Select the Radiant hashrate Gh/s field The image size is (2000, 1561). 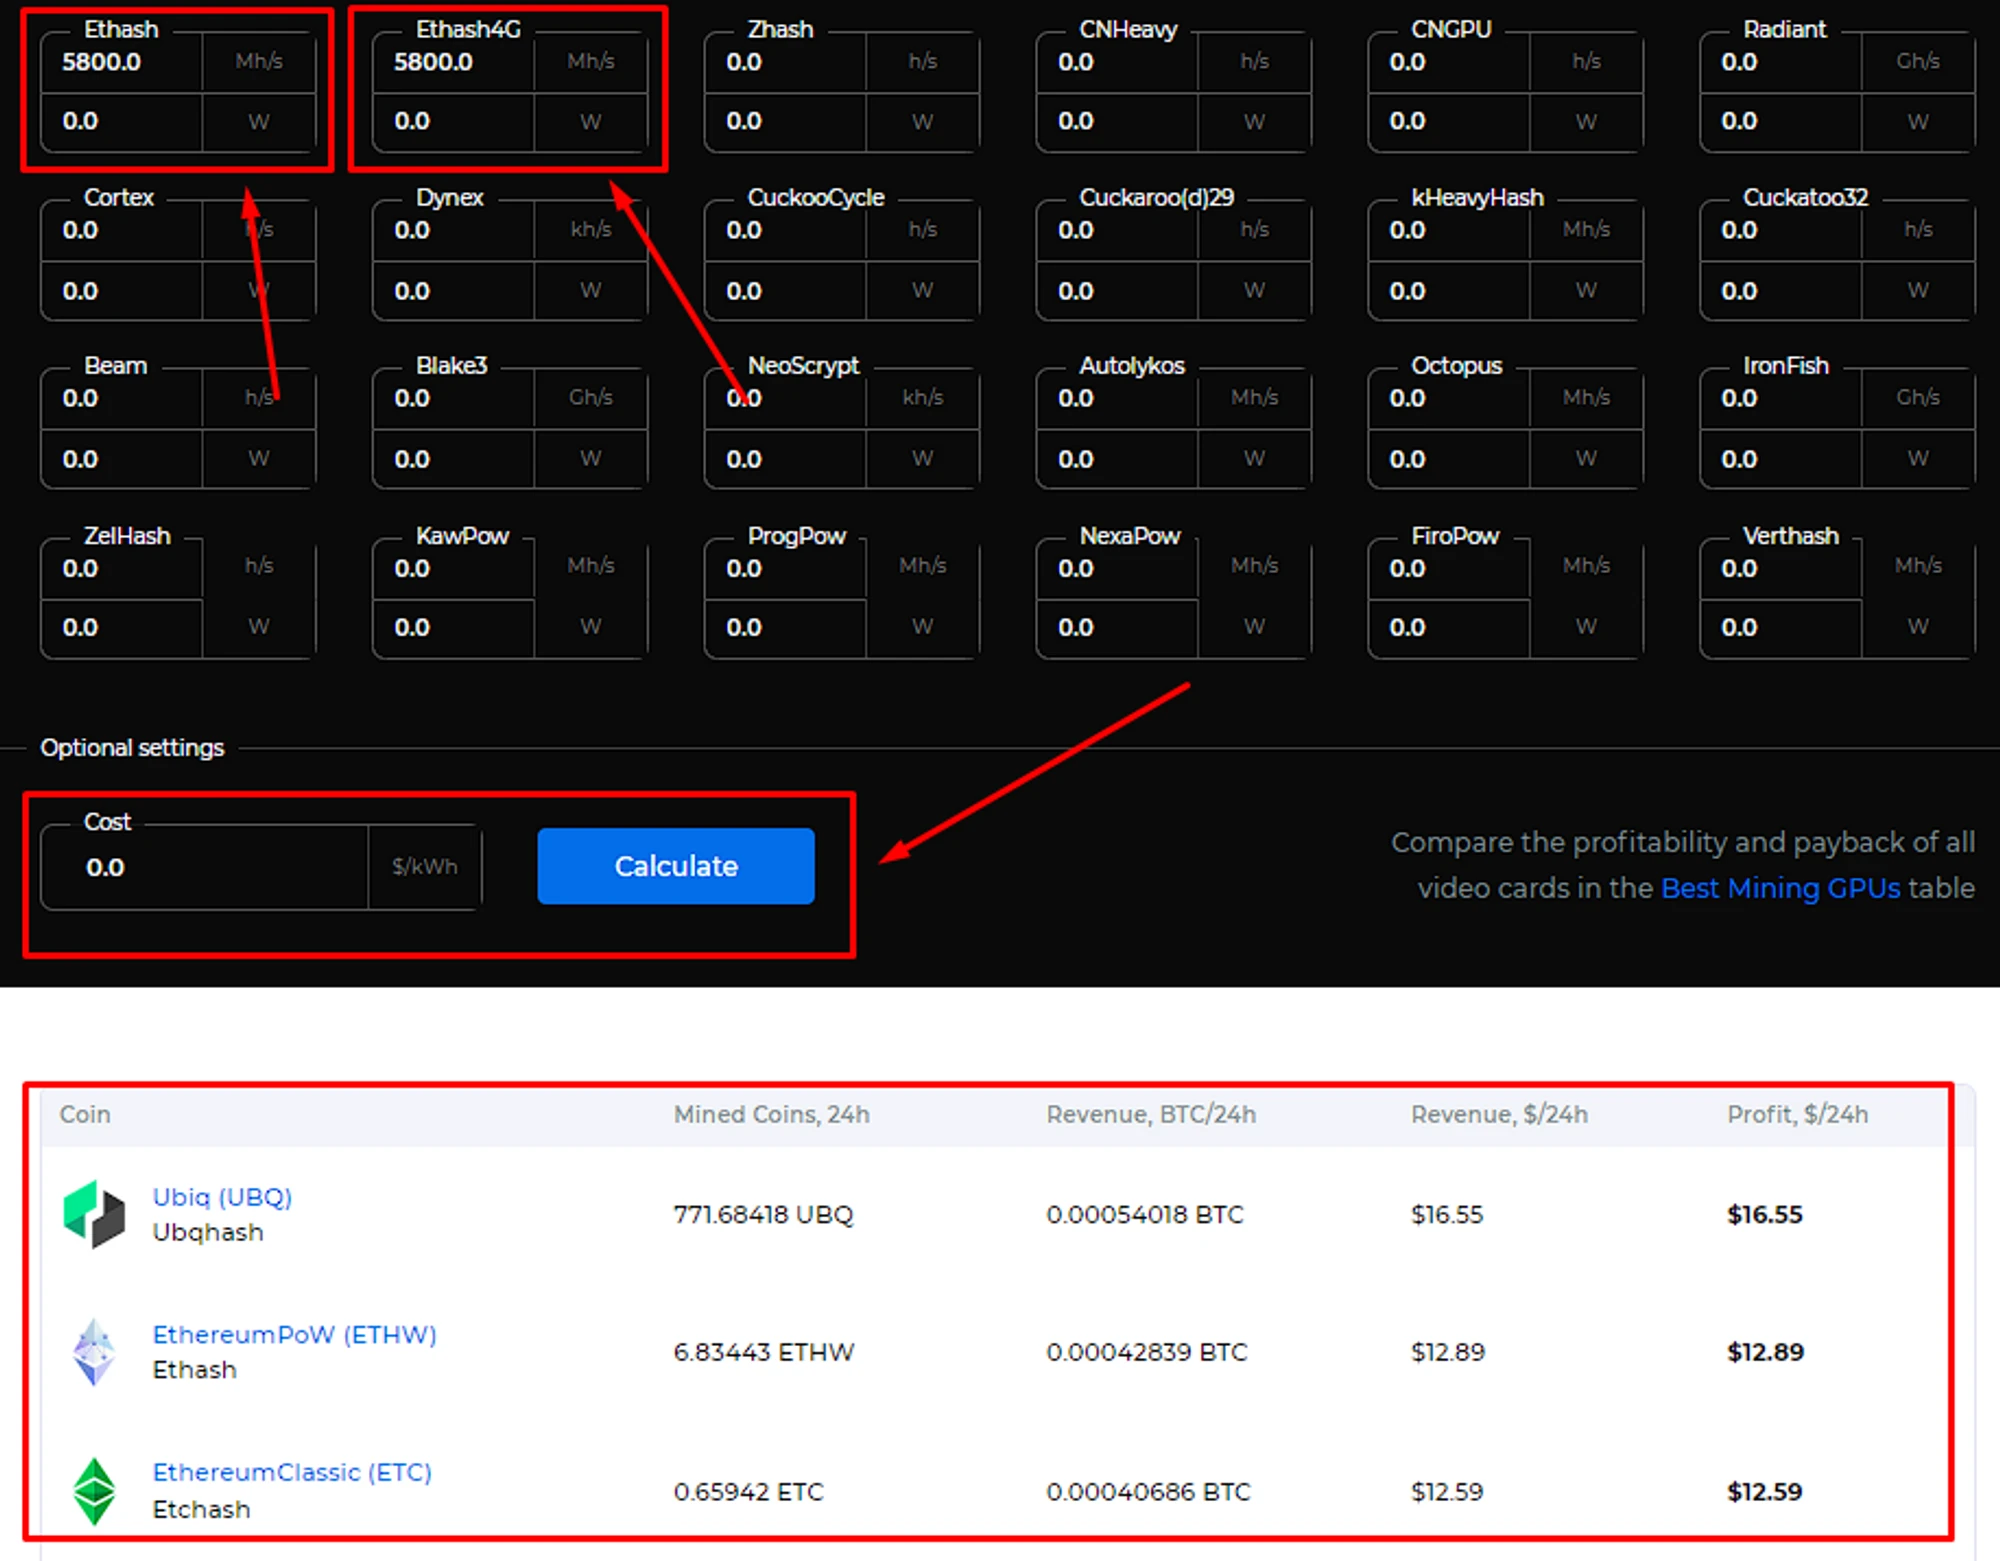pyautogui.click(x=1780, y=62)
